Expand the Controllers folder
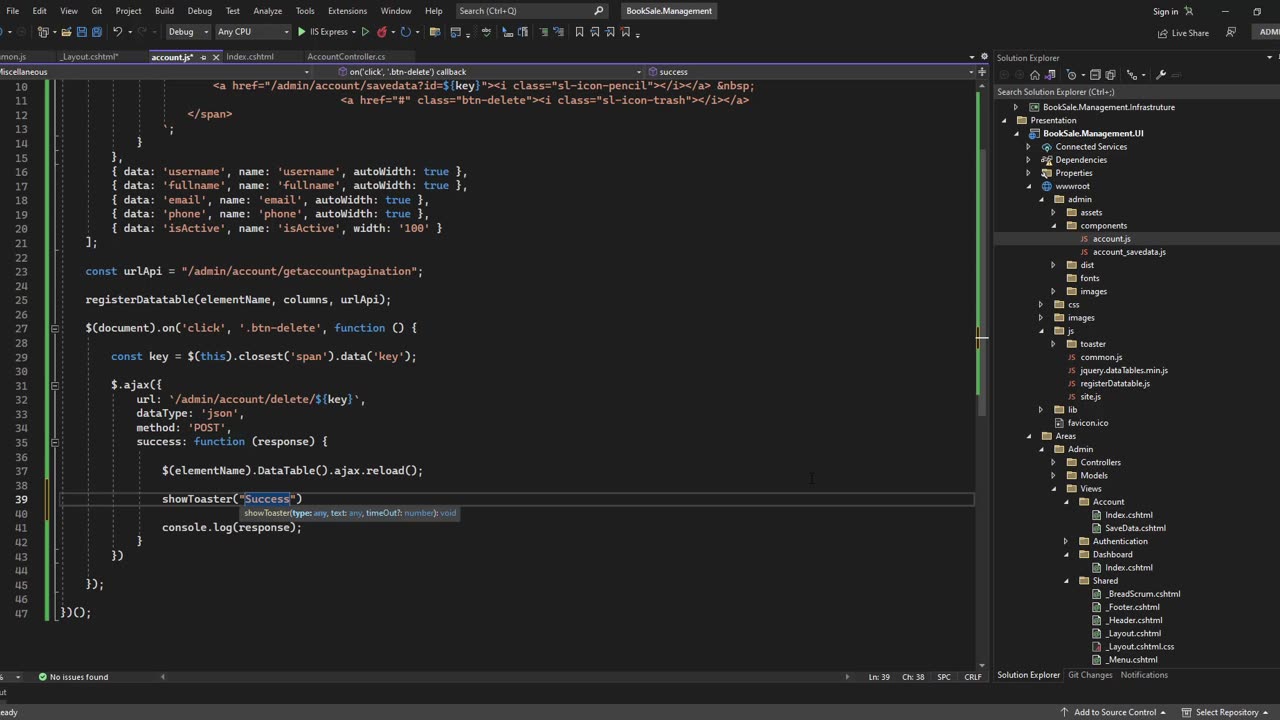 1053,462
